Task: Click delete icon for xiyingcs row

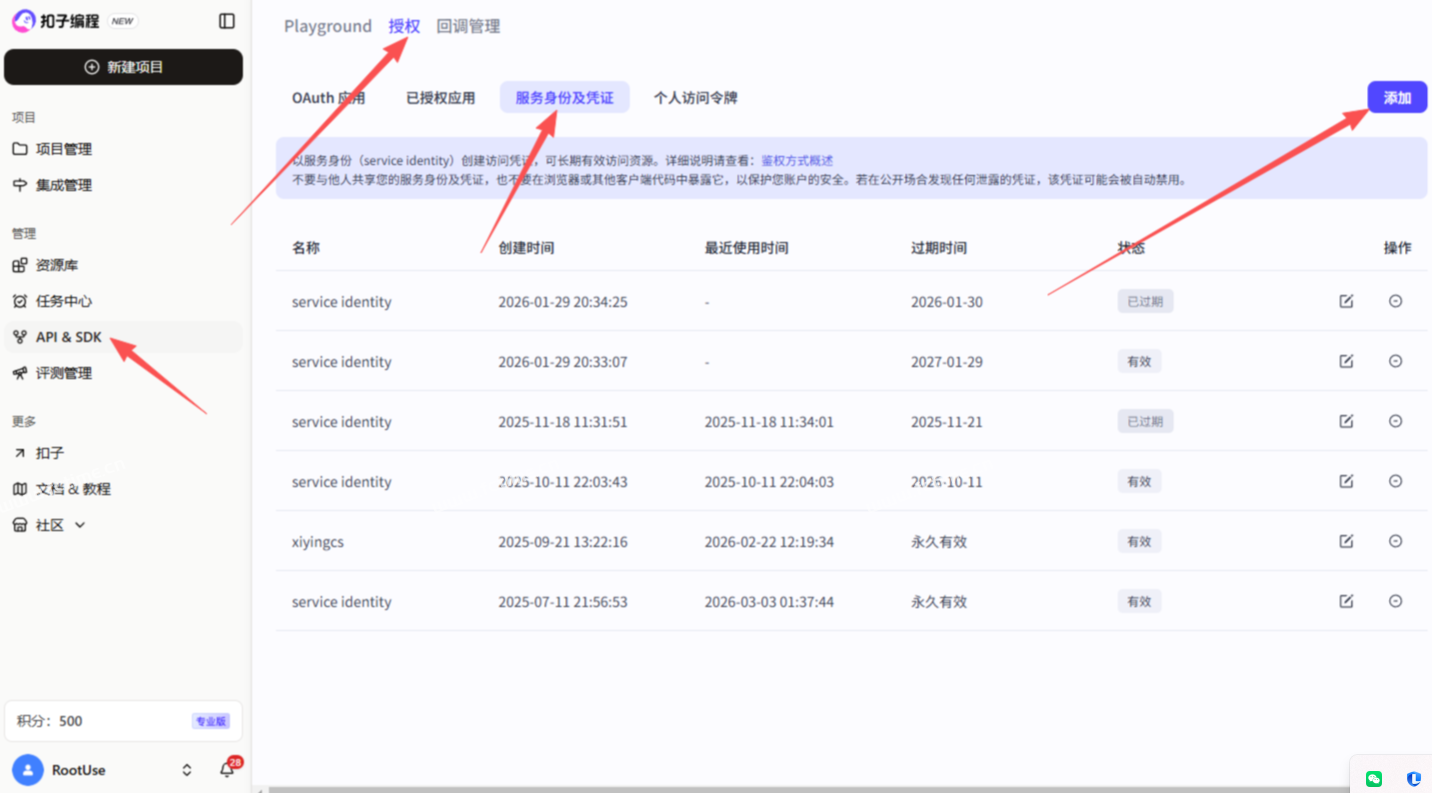Action: [1395, 541]
